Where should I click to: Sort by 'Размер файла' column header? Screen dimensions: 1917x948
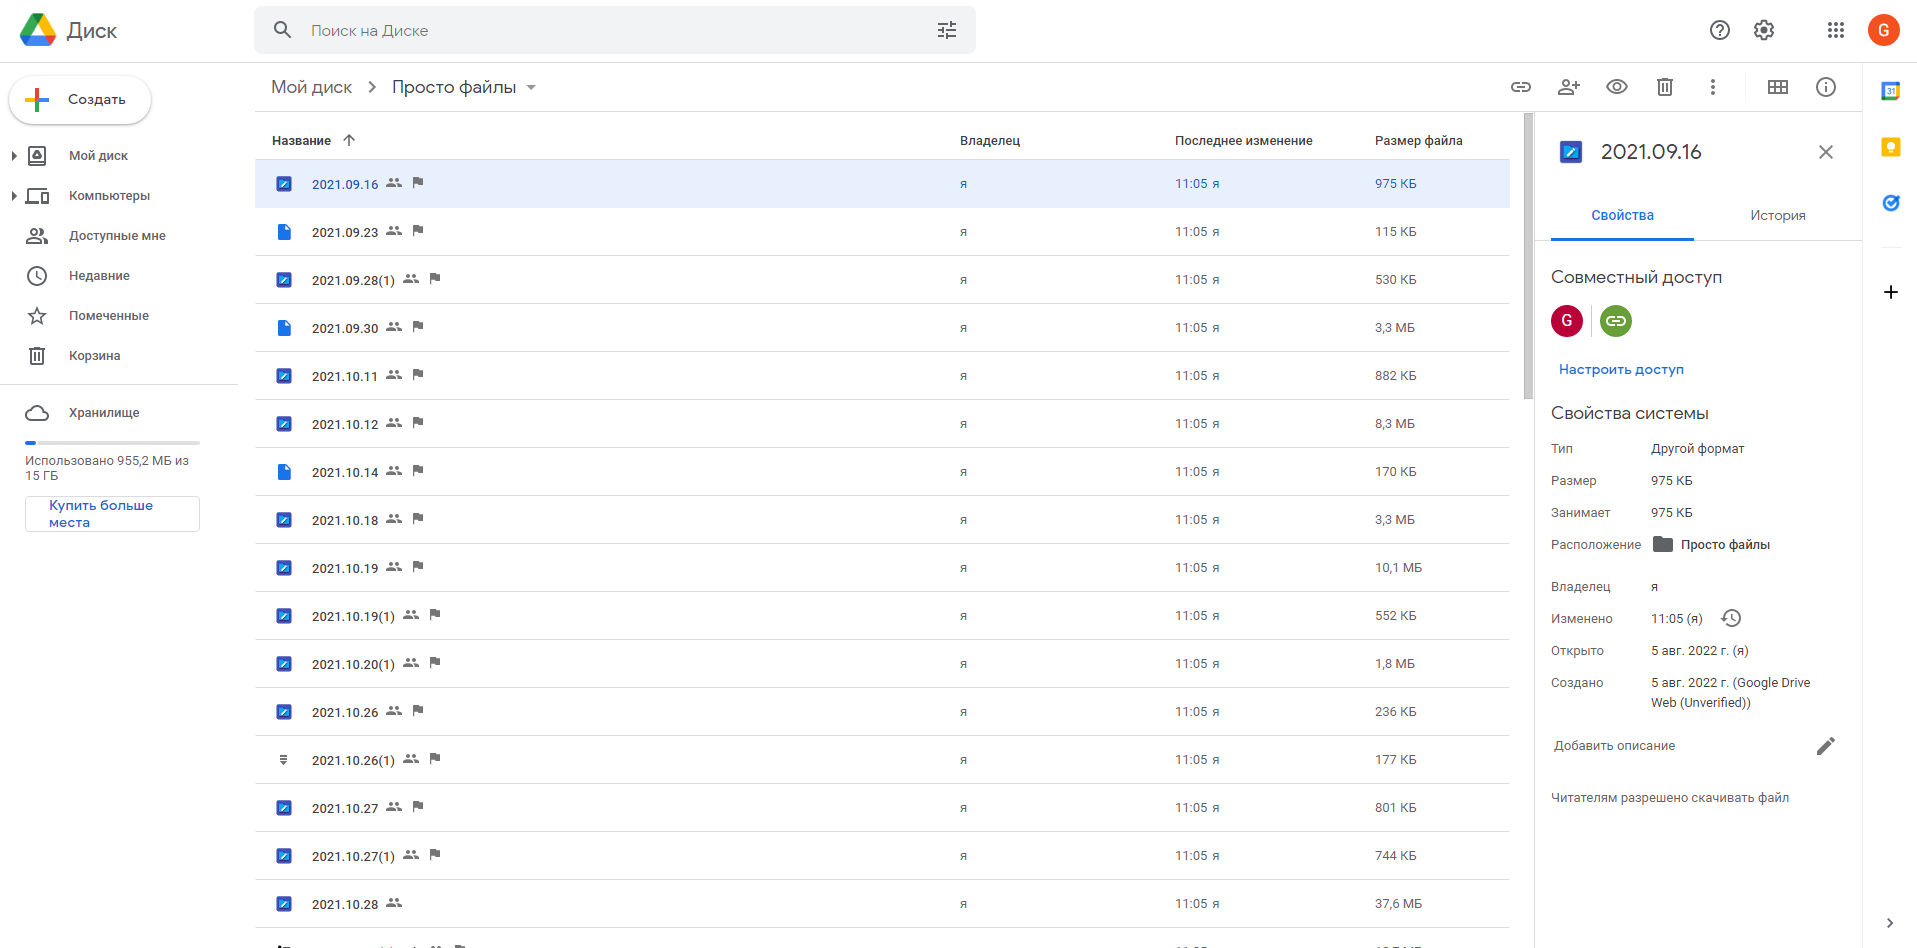(1418, 141)
